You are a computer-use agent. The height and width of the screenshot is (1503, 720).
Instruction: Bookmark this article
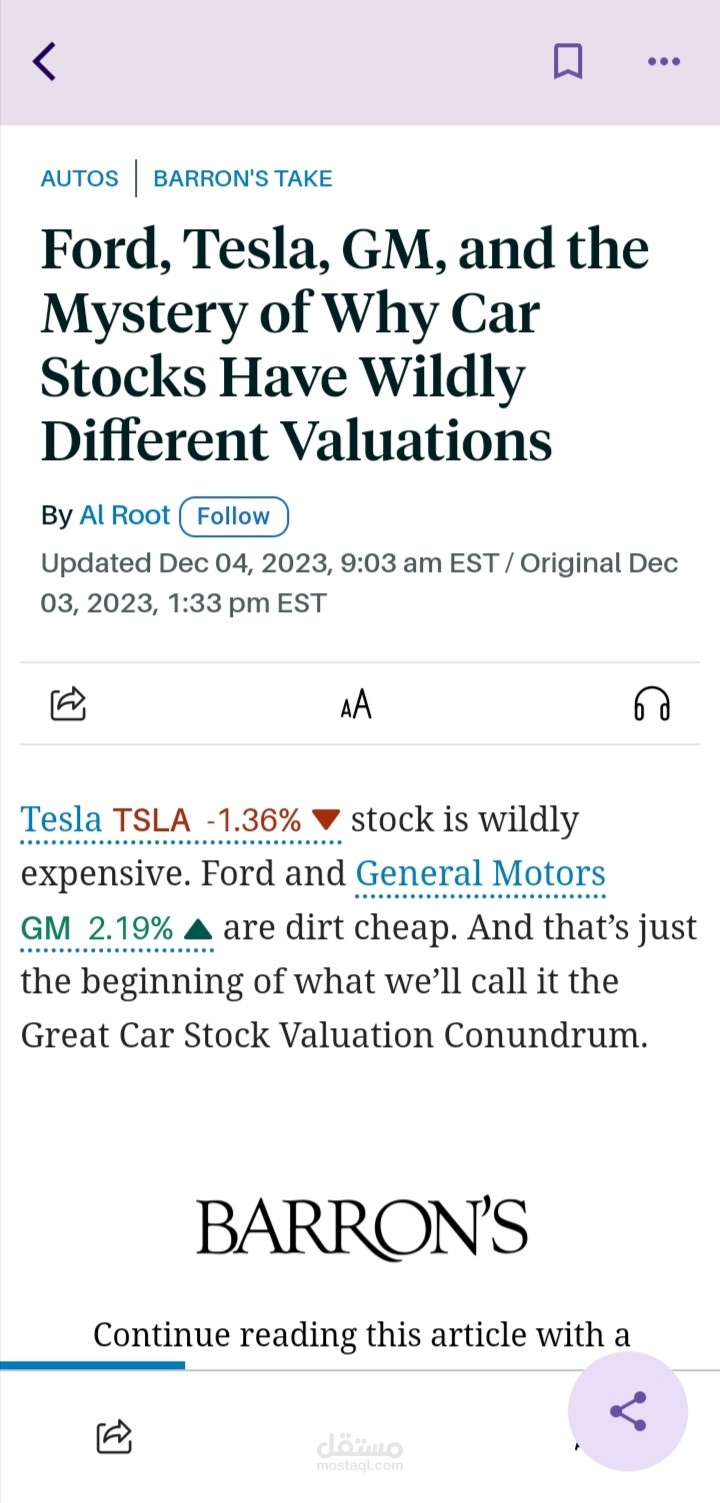point(567,61)
